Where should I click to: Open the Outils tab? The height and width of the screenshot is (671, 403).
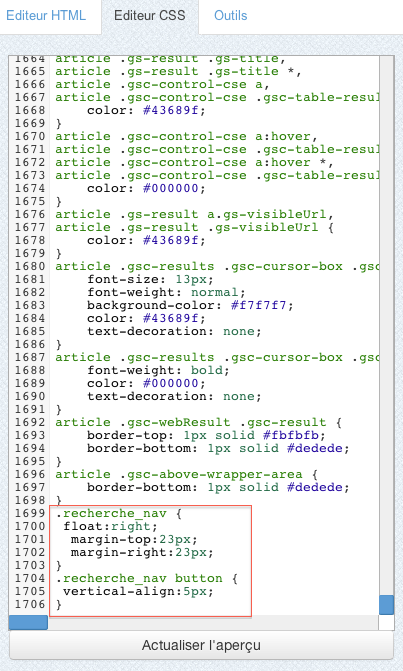231,16
